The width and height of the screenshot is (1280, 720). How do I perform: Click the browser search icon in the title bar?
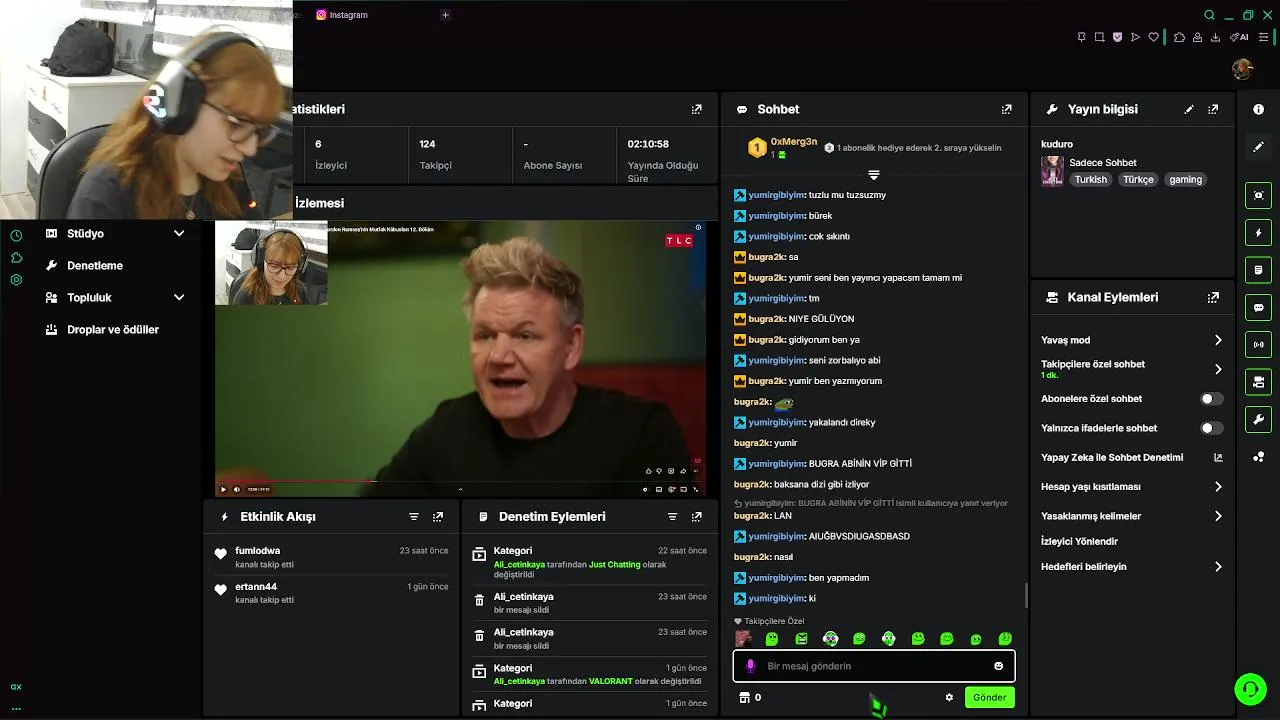(x=1209, y=15)
